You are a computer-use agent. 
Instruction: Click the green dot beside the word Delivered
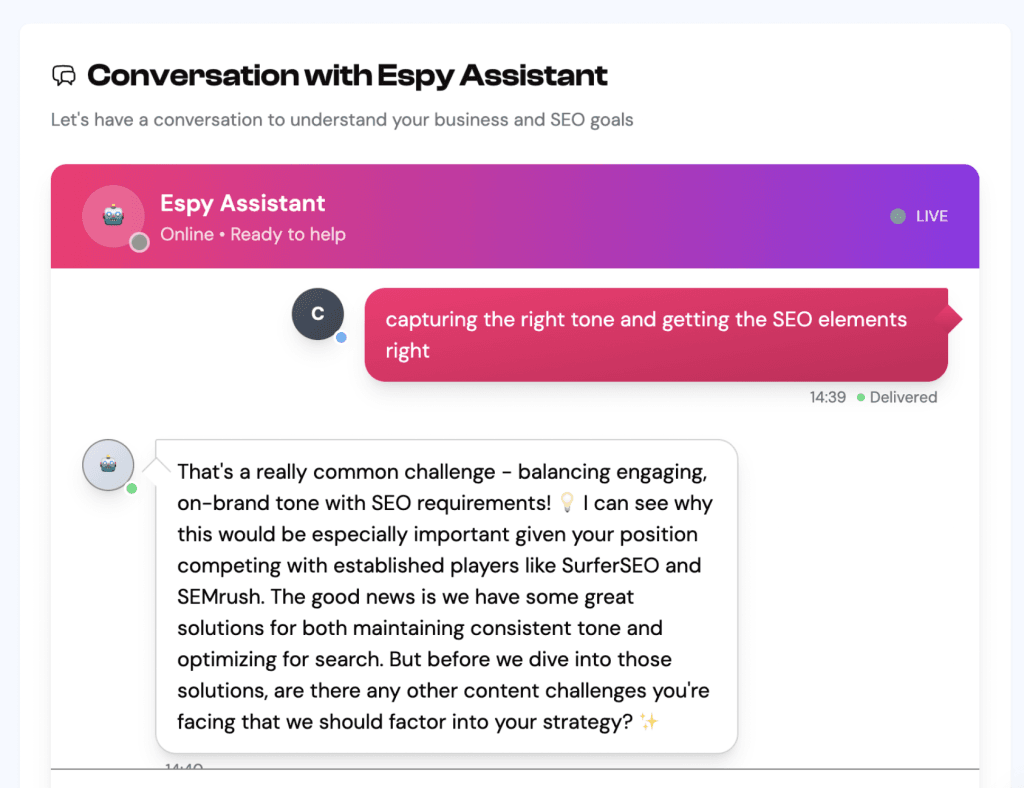863,397
